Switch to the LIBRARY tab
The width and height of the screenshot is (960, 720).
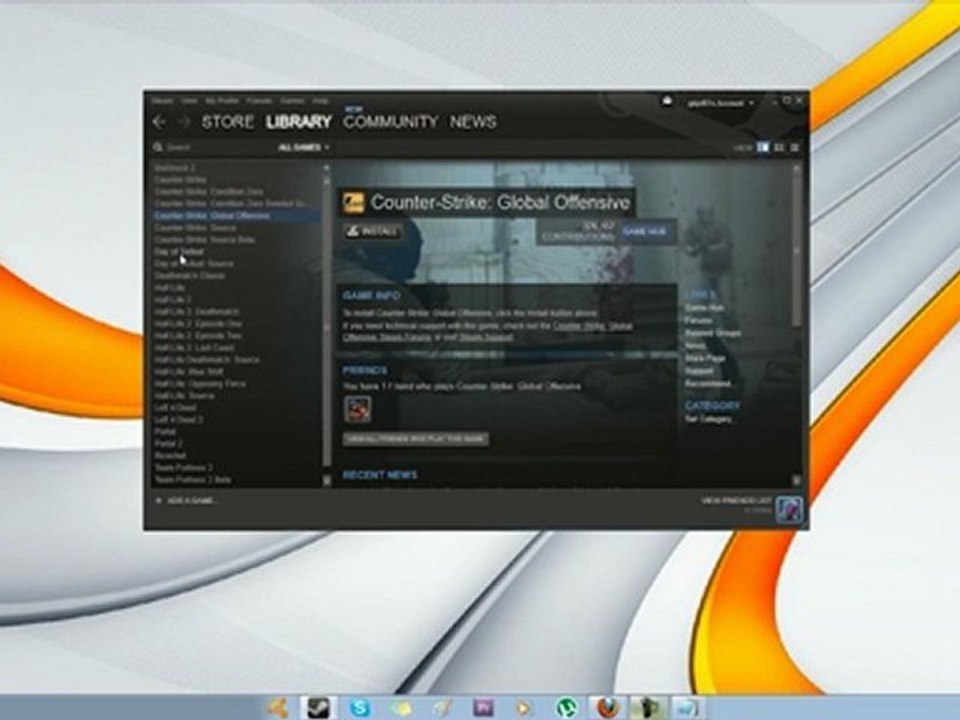[x=299, y=122]
